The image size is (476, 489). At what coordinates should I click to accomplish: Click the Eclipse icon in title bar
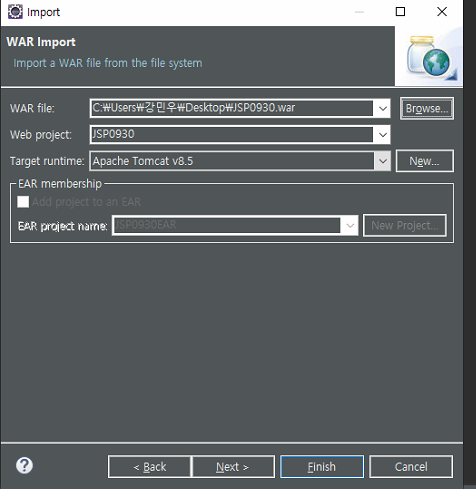coord(15,12)
